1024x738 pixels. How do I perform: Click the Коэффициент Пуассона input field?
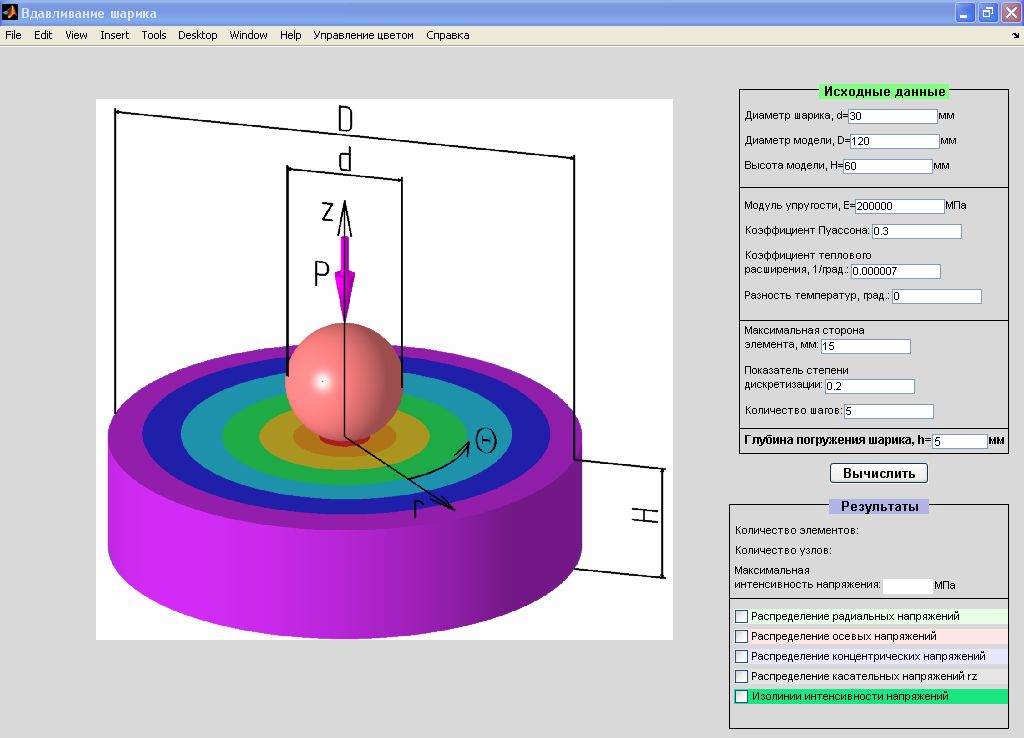point(916,232)
